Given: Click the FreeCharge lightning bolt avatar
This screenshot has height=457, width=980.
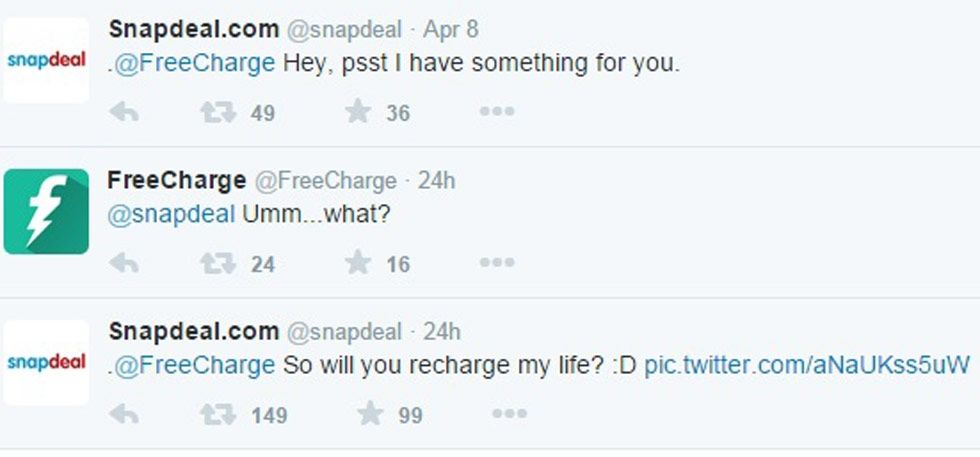Looking at the screenshot, I should pyautogui.click(x=46, y=211).
